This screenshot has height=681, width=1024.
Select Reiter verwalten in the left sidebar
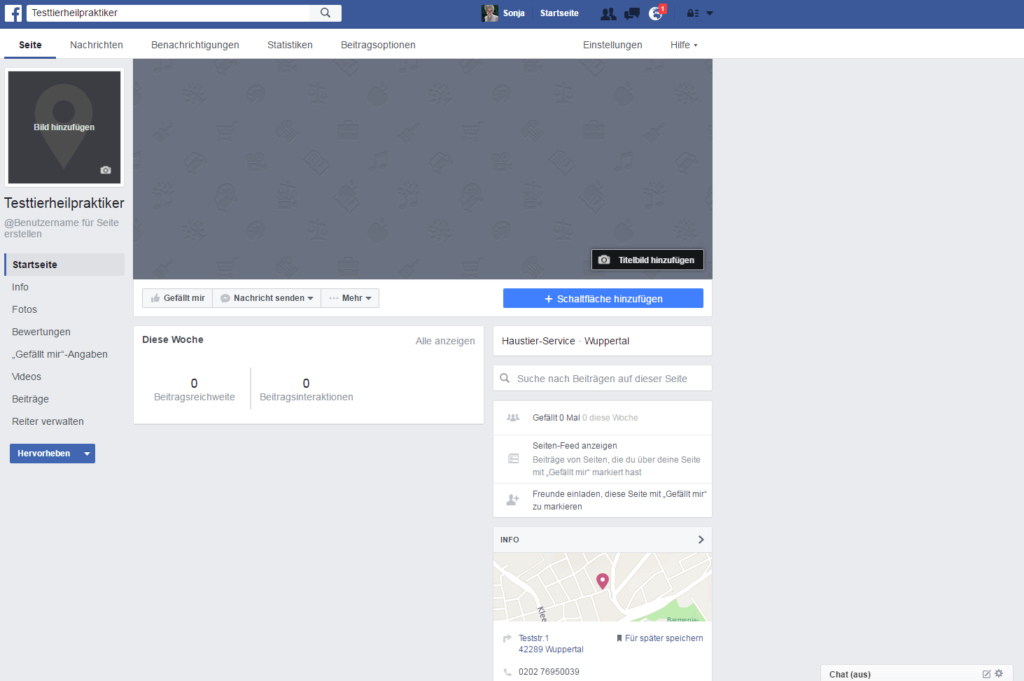[x=48, y=421]
